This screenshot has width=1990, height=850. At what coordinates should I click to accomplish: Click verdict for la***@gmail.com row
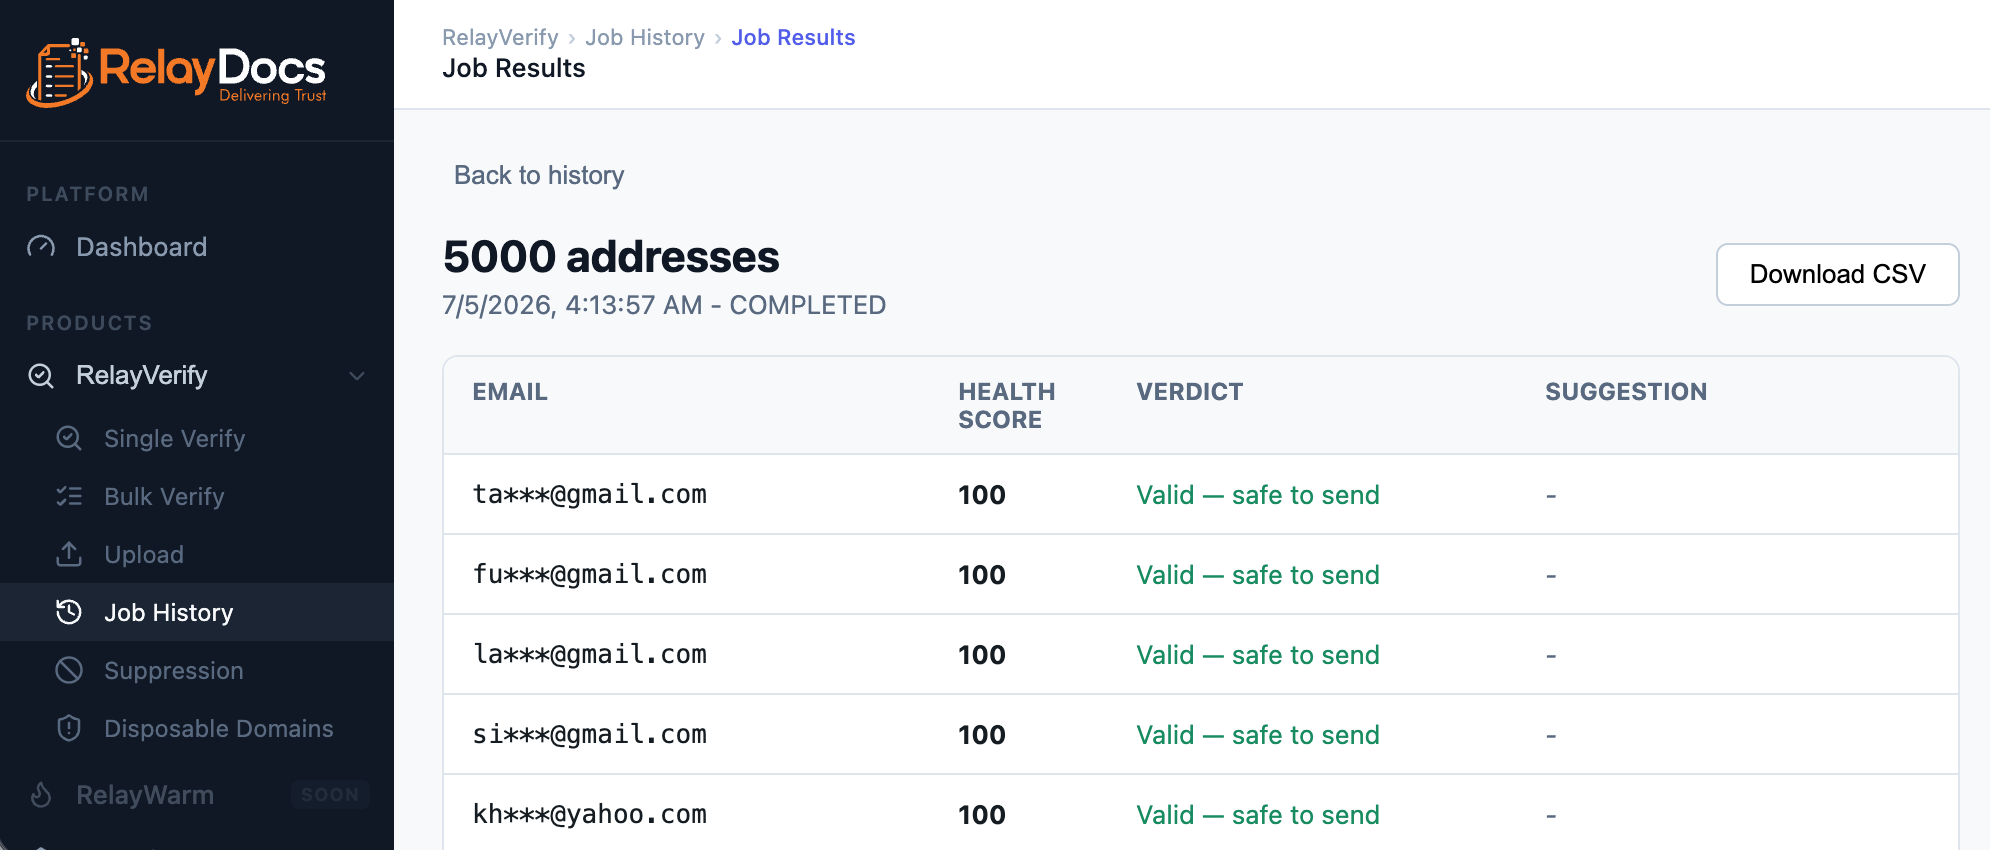point(1258,655)
